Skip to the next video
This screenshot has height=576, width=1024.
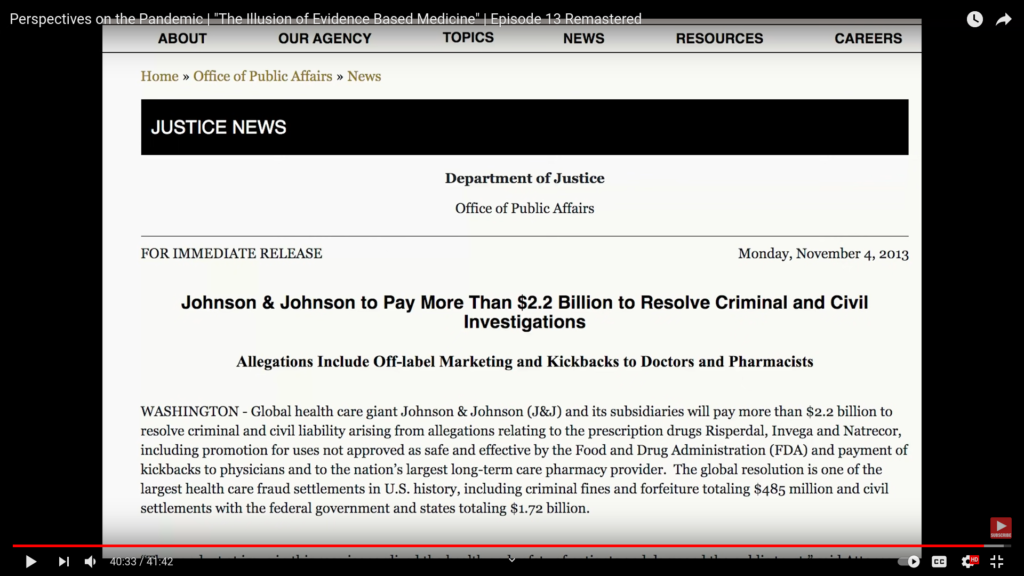(x=63, y=562)
